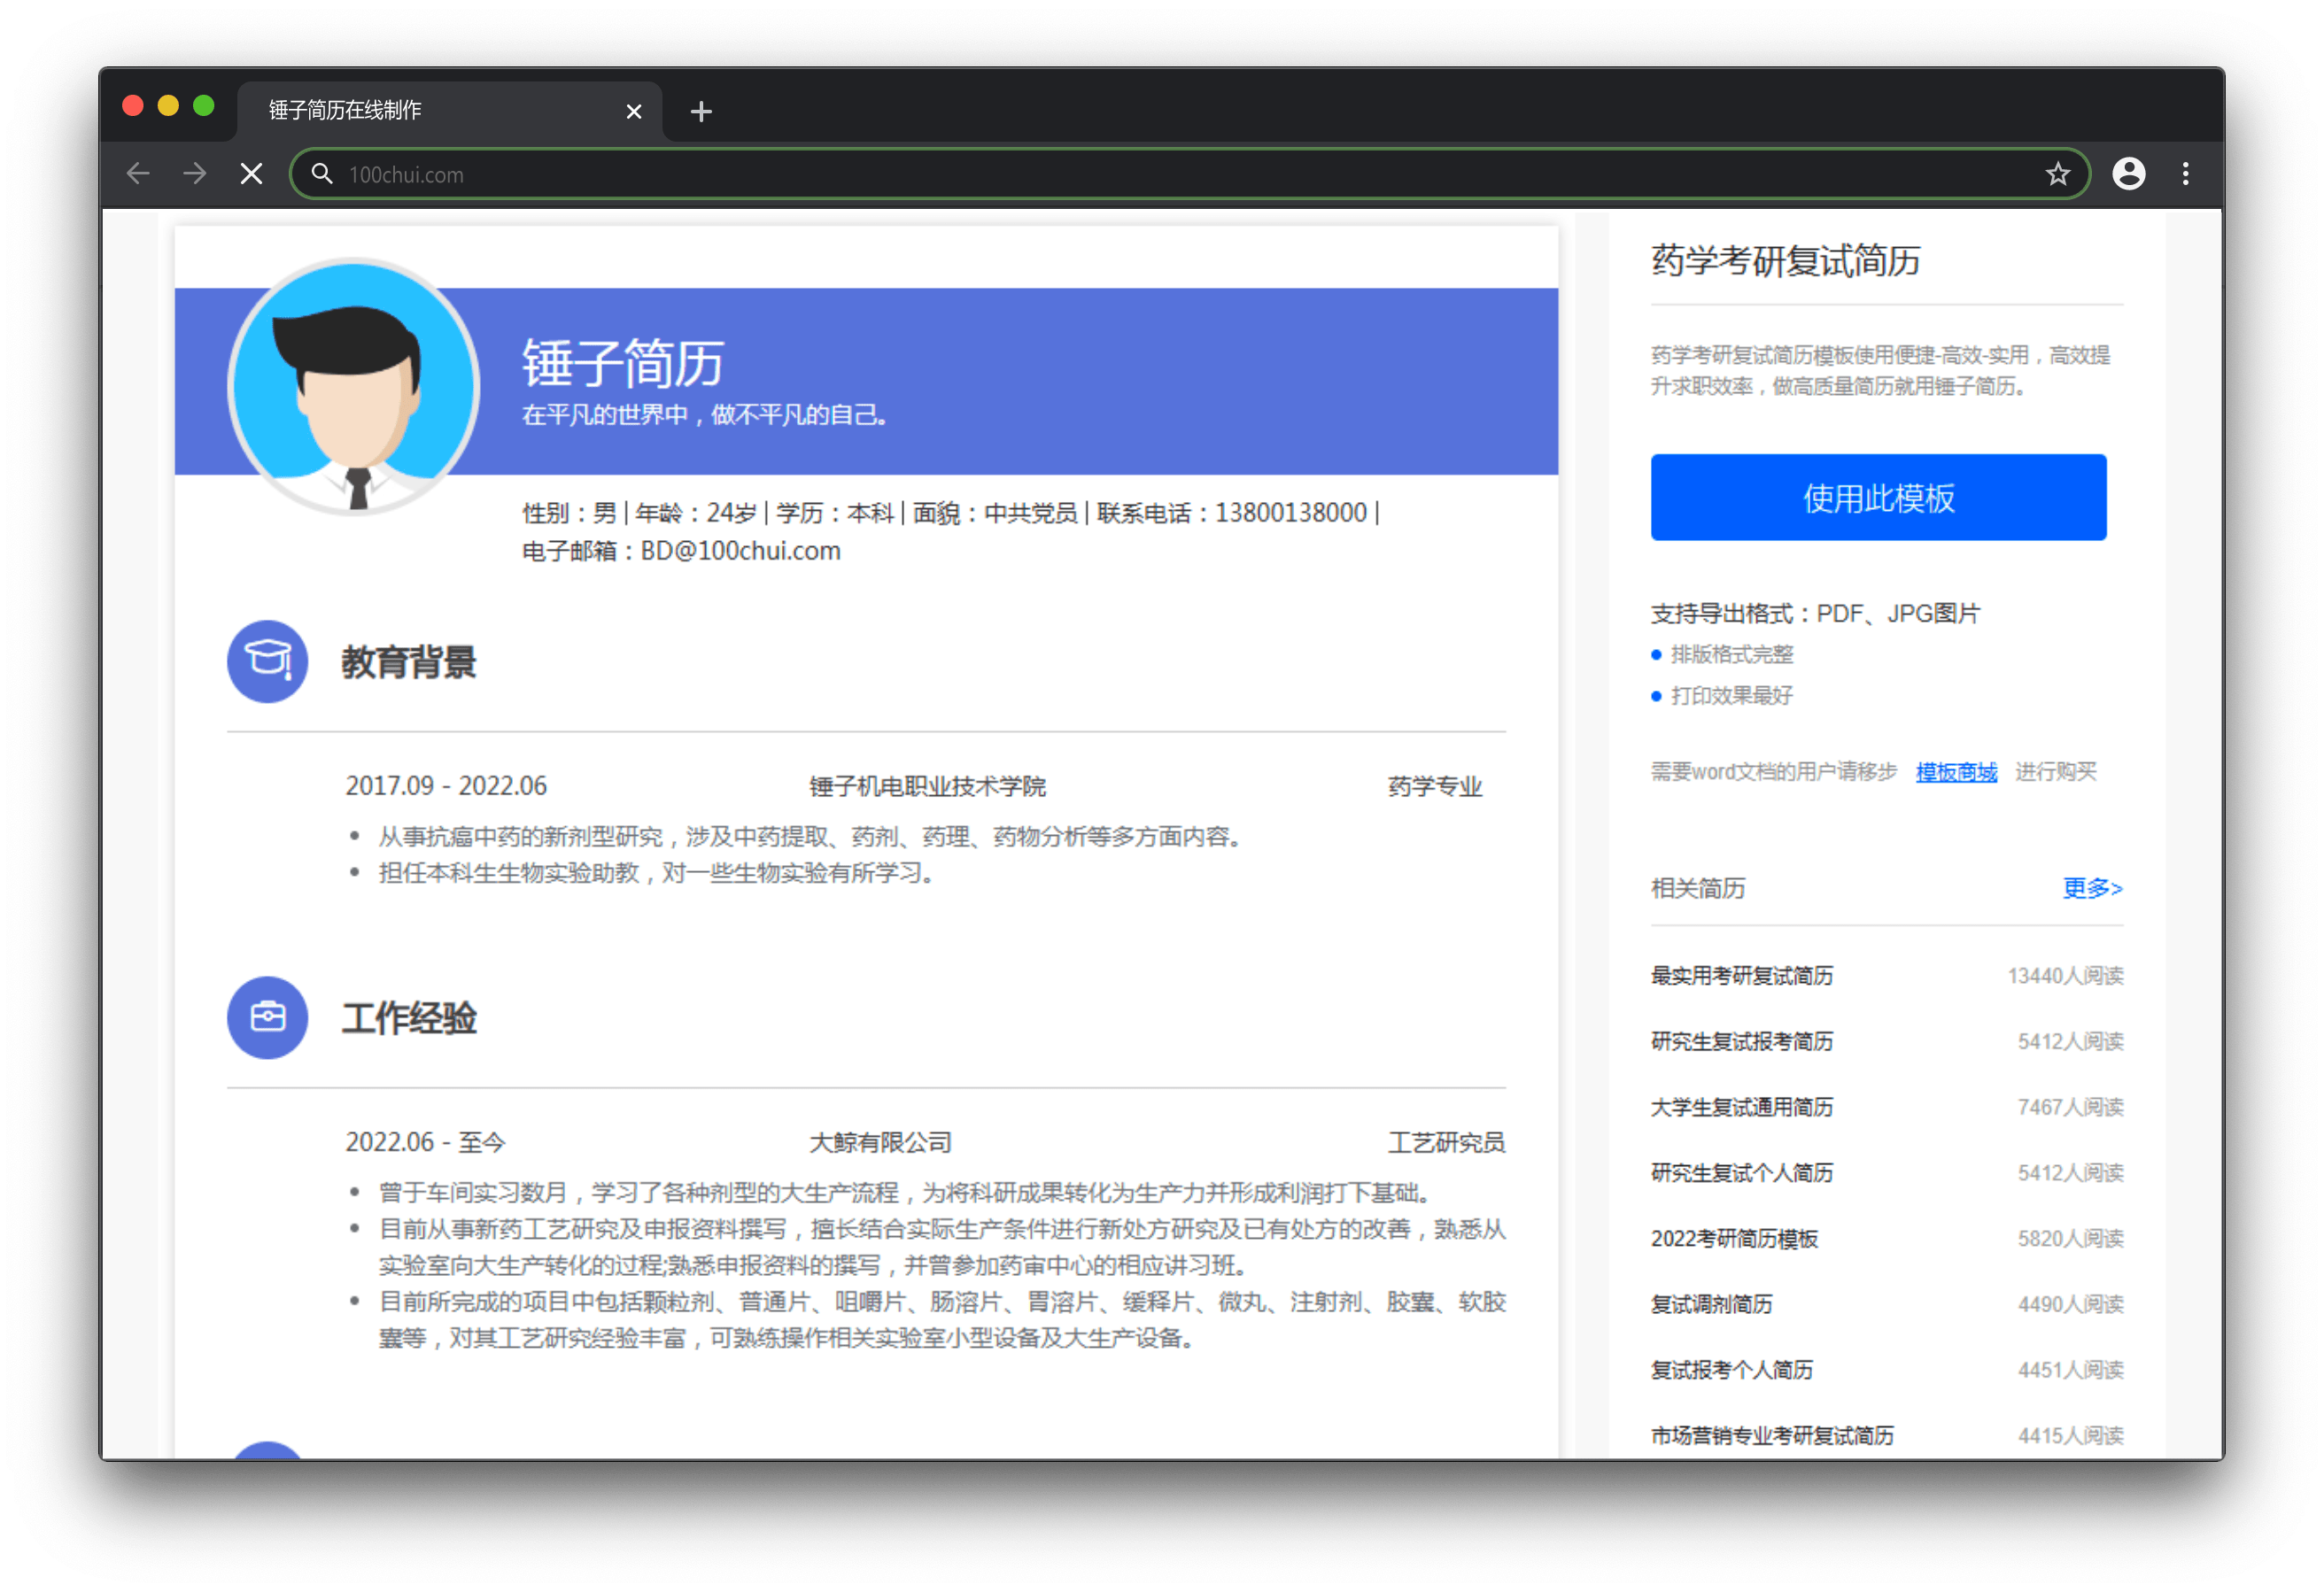Open 2022考研简历模板
The image size is (2324, 1592).
tap(1734, 1239)
